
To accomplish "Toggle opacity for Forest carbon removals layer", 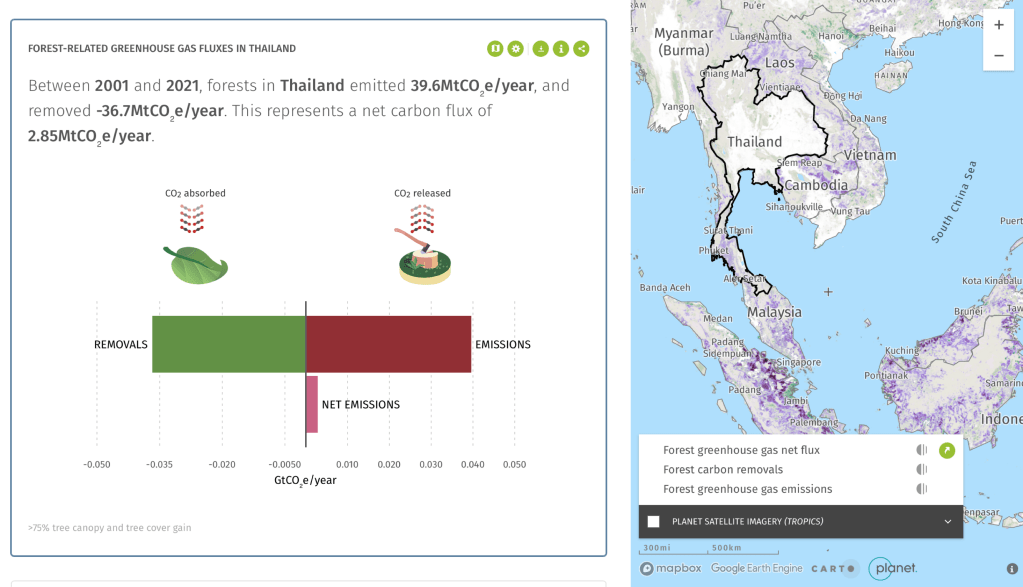I will [x=922, y=469].
